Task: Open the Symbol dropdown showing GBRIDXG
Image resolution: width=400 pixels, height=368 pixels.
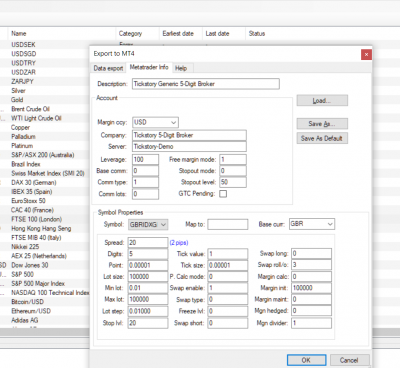Action: click(x=148, y=224)
